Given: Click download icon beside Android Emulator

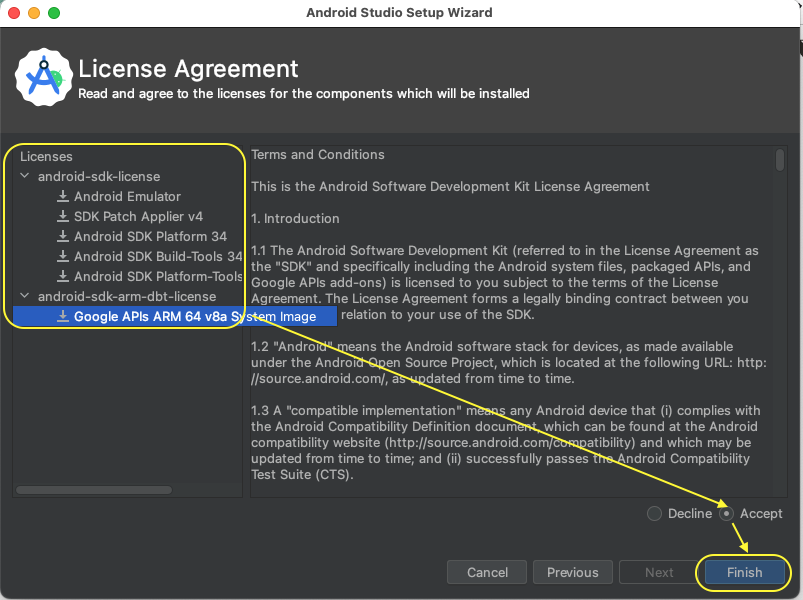Looking at the screenshot, I should (63, 196).
